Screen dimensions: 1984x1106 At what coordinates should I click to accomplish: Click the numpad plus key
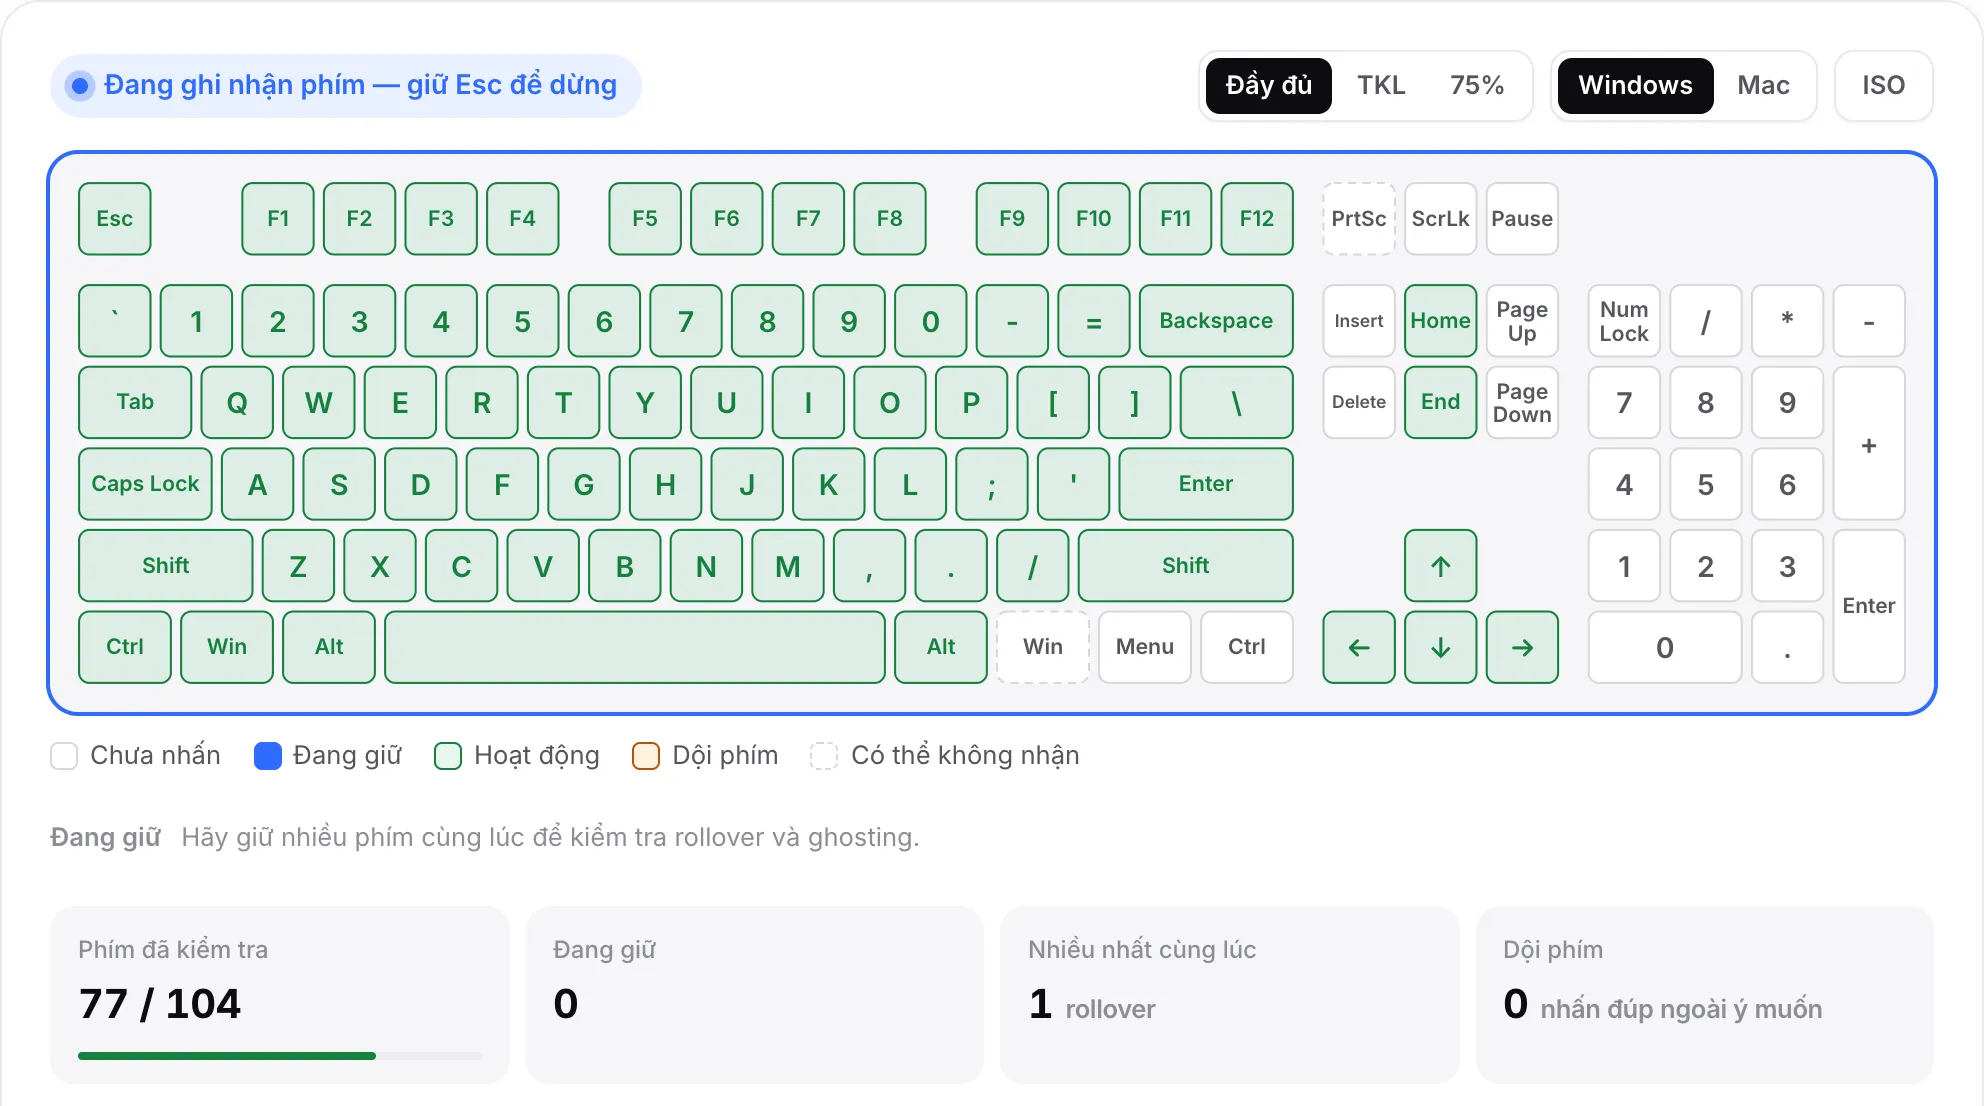[1869, 443]
